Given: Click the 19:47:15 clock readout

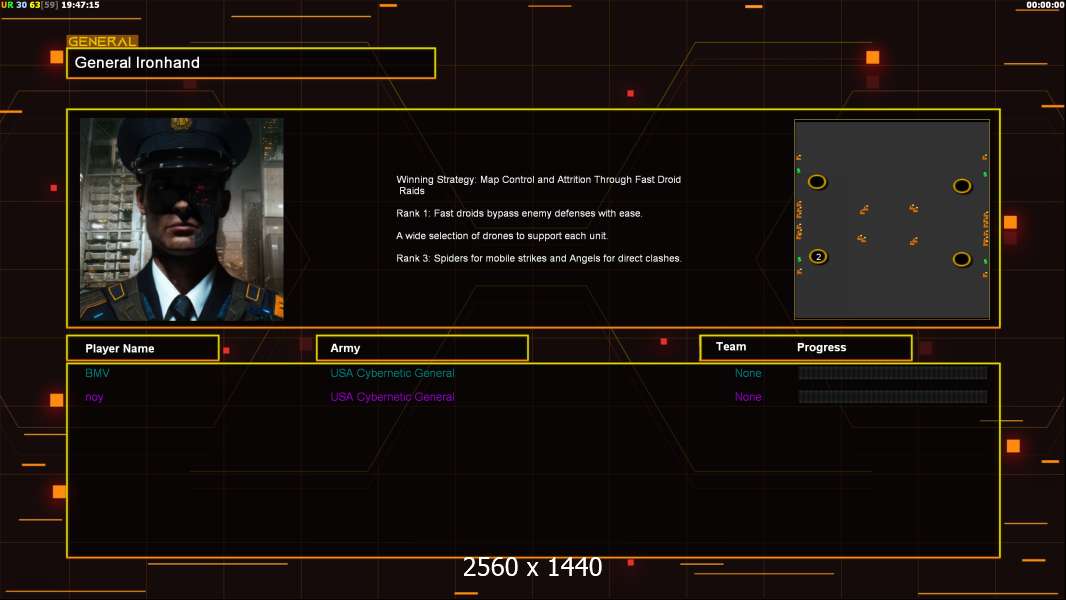Looking at the screenshot, I should pyautogui.click(x=80, y=5).
